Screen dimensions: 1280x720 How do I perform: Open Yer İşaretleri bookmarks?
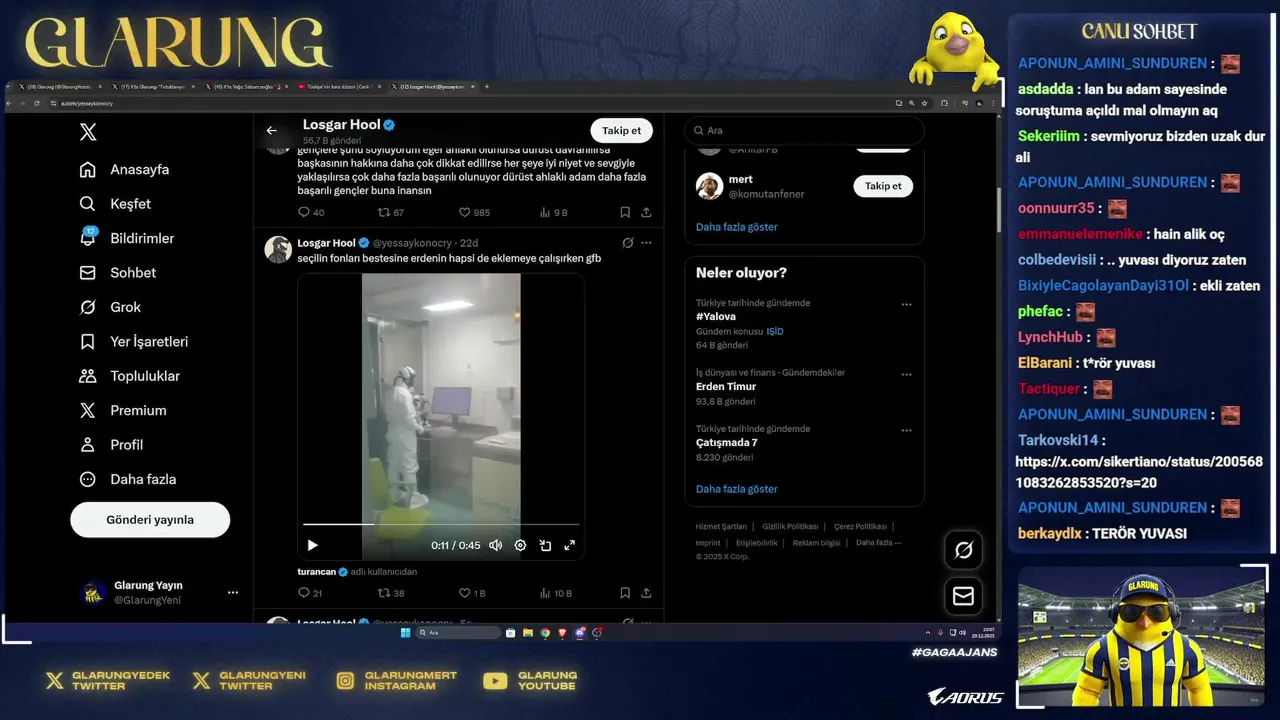click(x=133, y=342)
